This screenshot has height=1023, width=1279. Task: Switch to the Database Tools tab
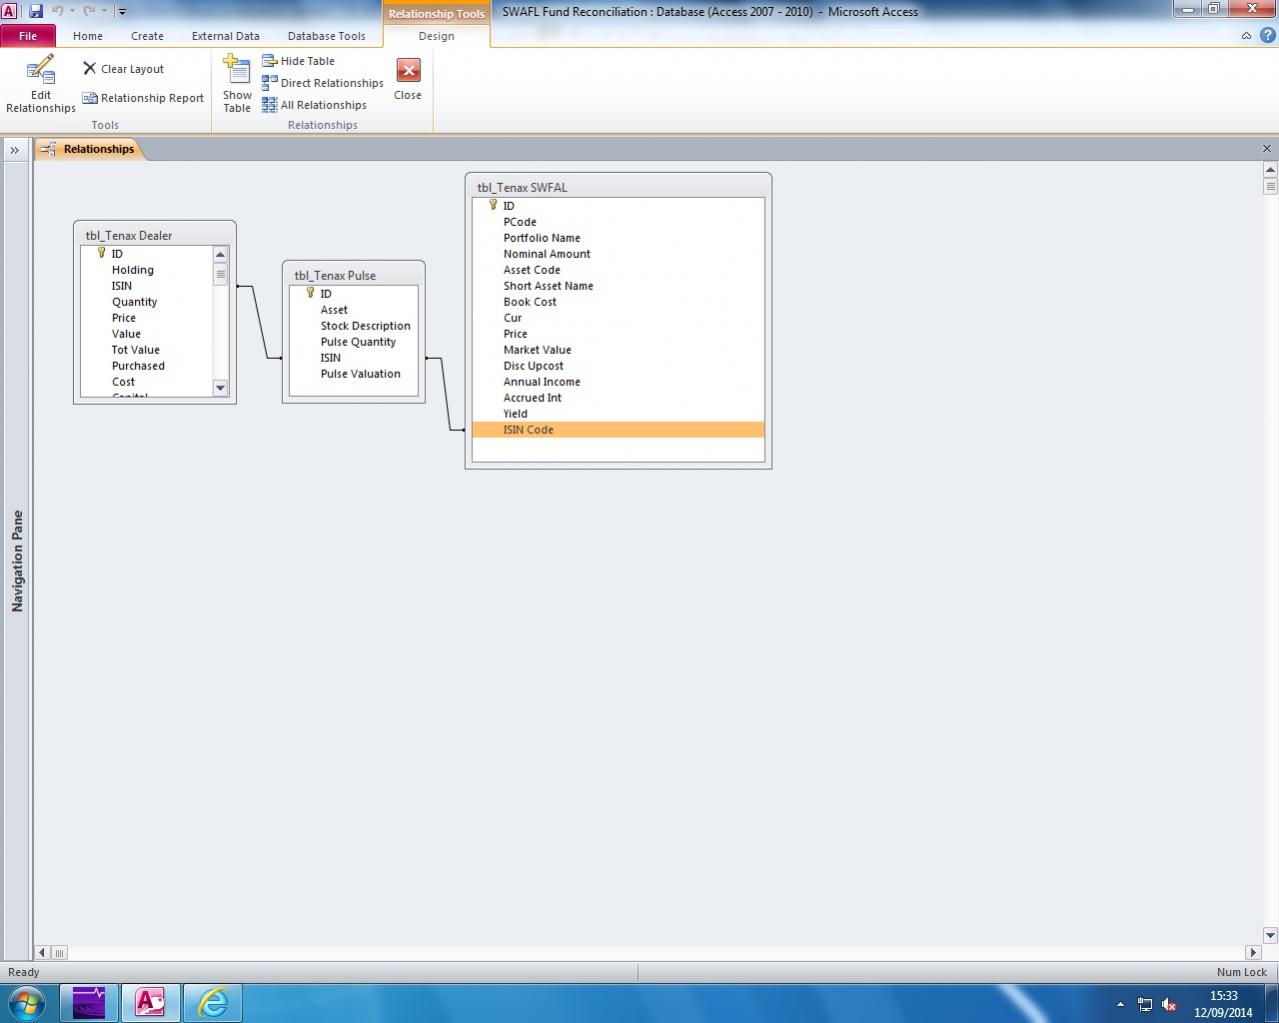point(327,36)
